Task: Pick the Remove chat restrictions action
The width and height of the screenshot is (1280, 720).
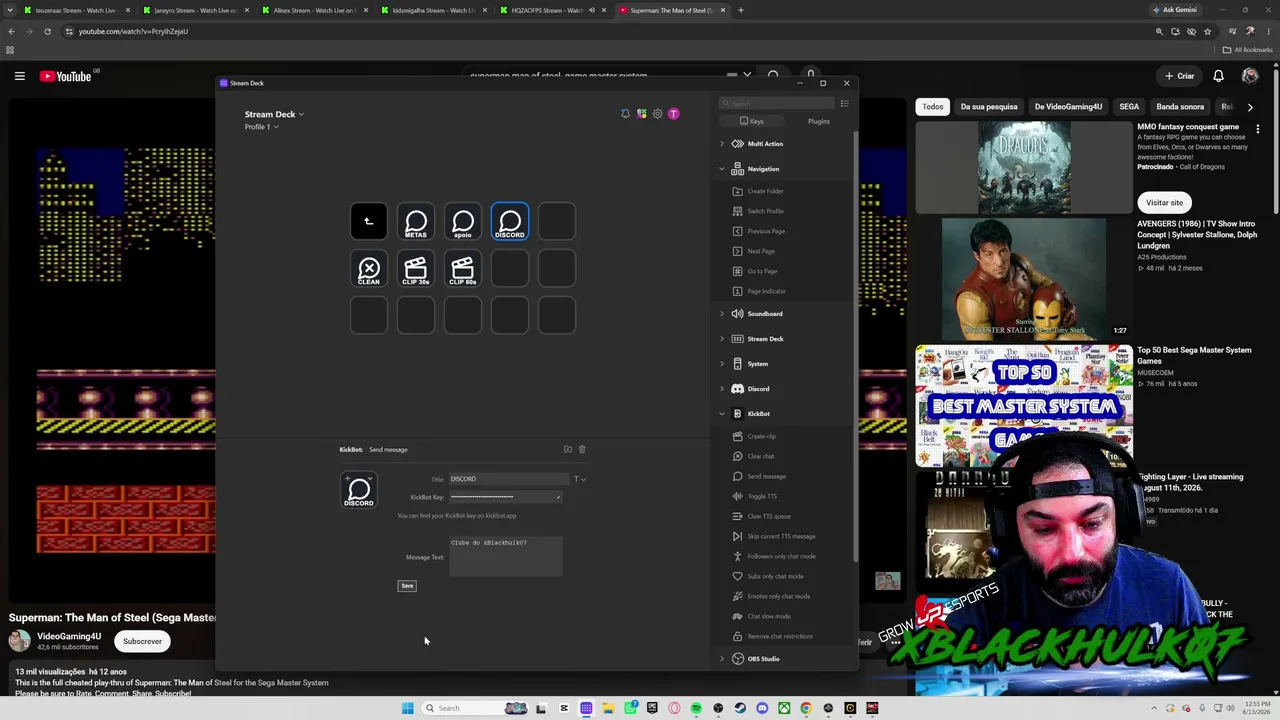Action: click(780, 636)
